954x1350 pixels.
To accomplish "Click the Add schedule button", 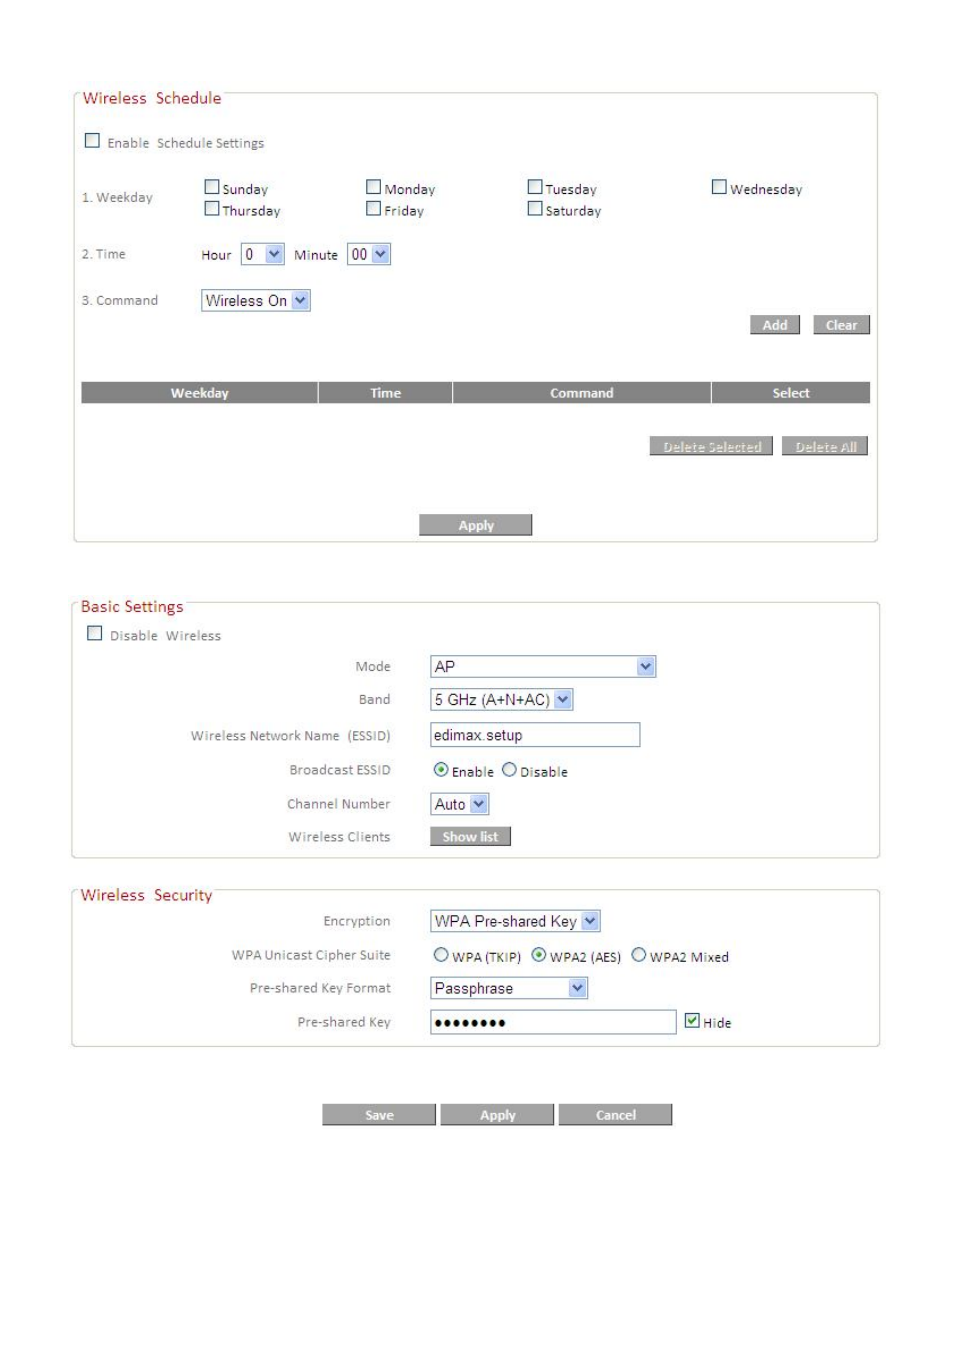I will tap(775, 325).
